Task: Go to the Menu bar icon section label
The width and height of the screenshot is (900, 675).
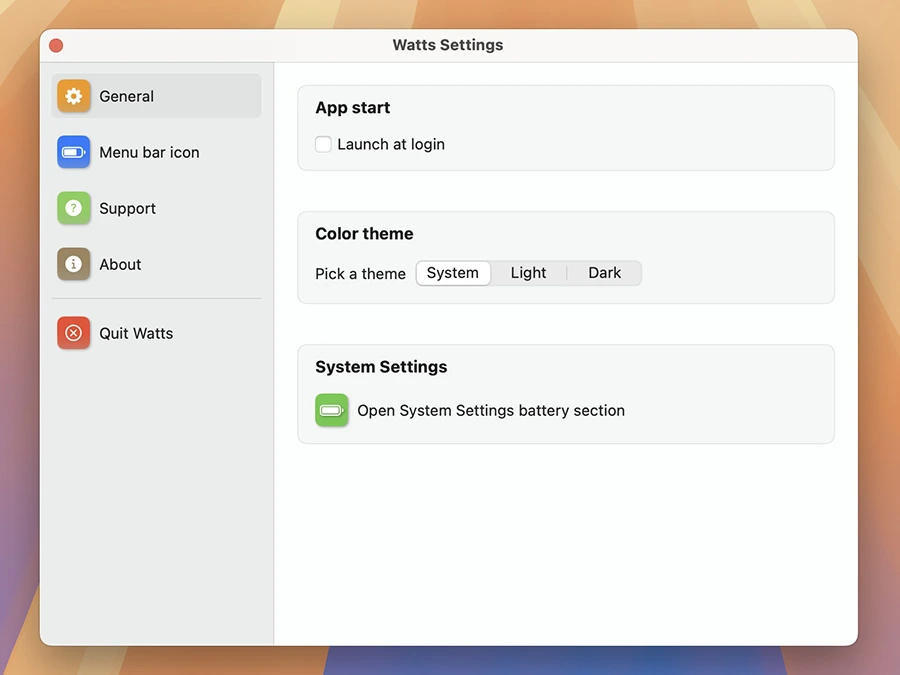Action: (149, 152)
